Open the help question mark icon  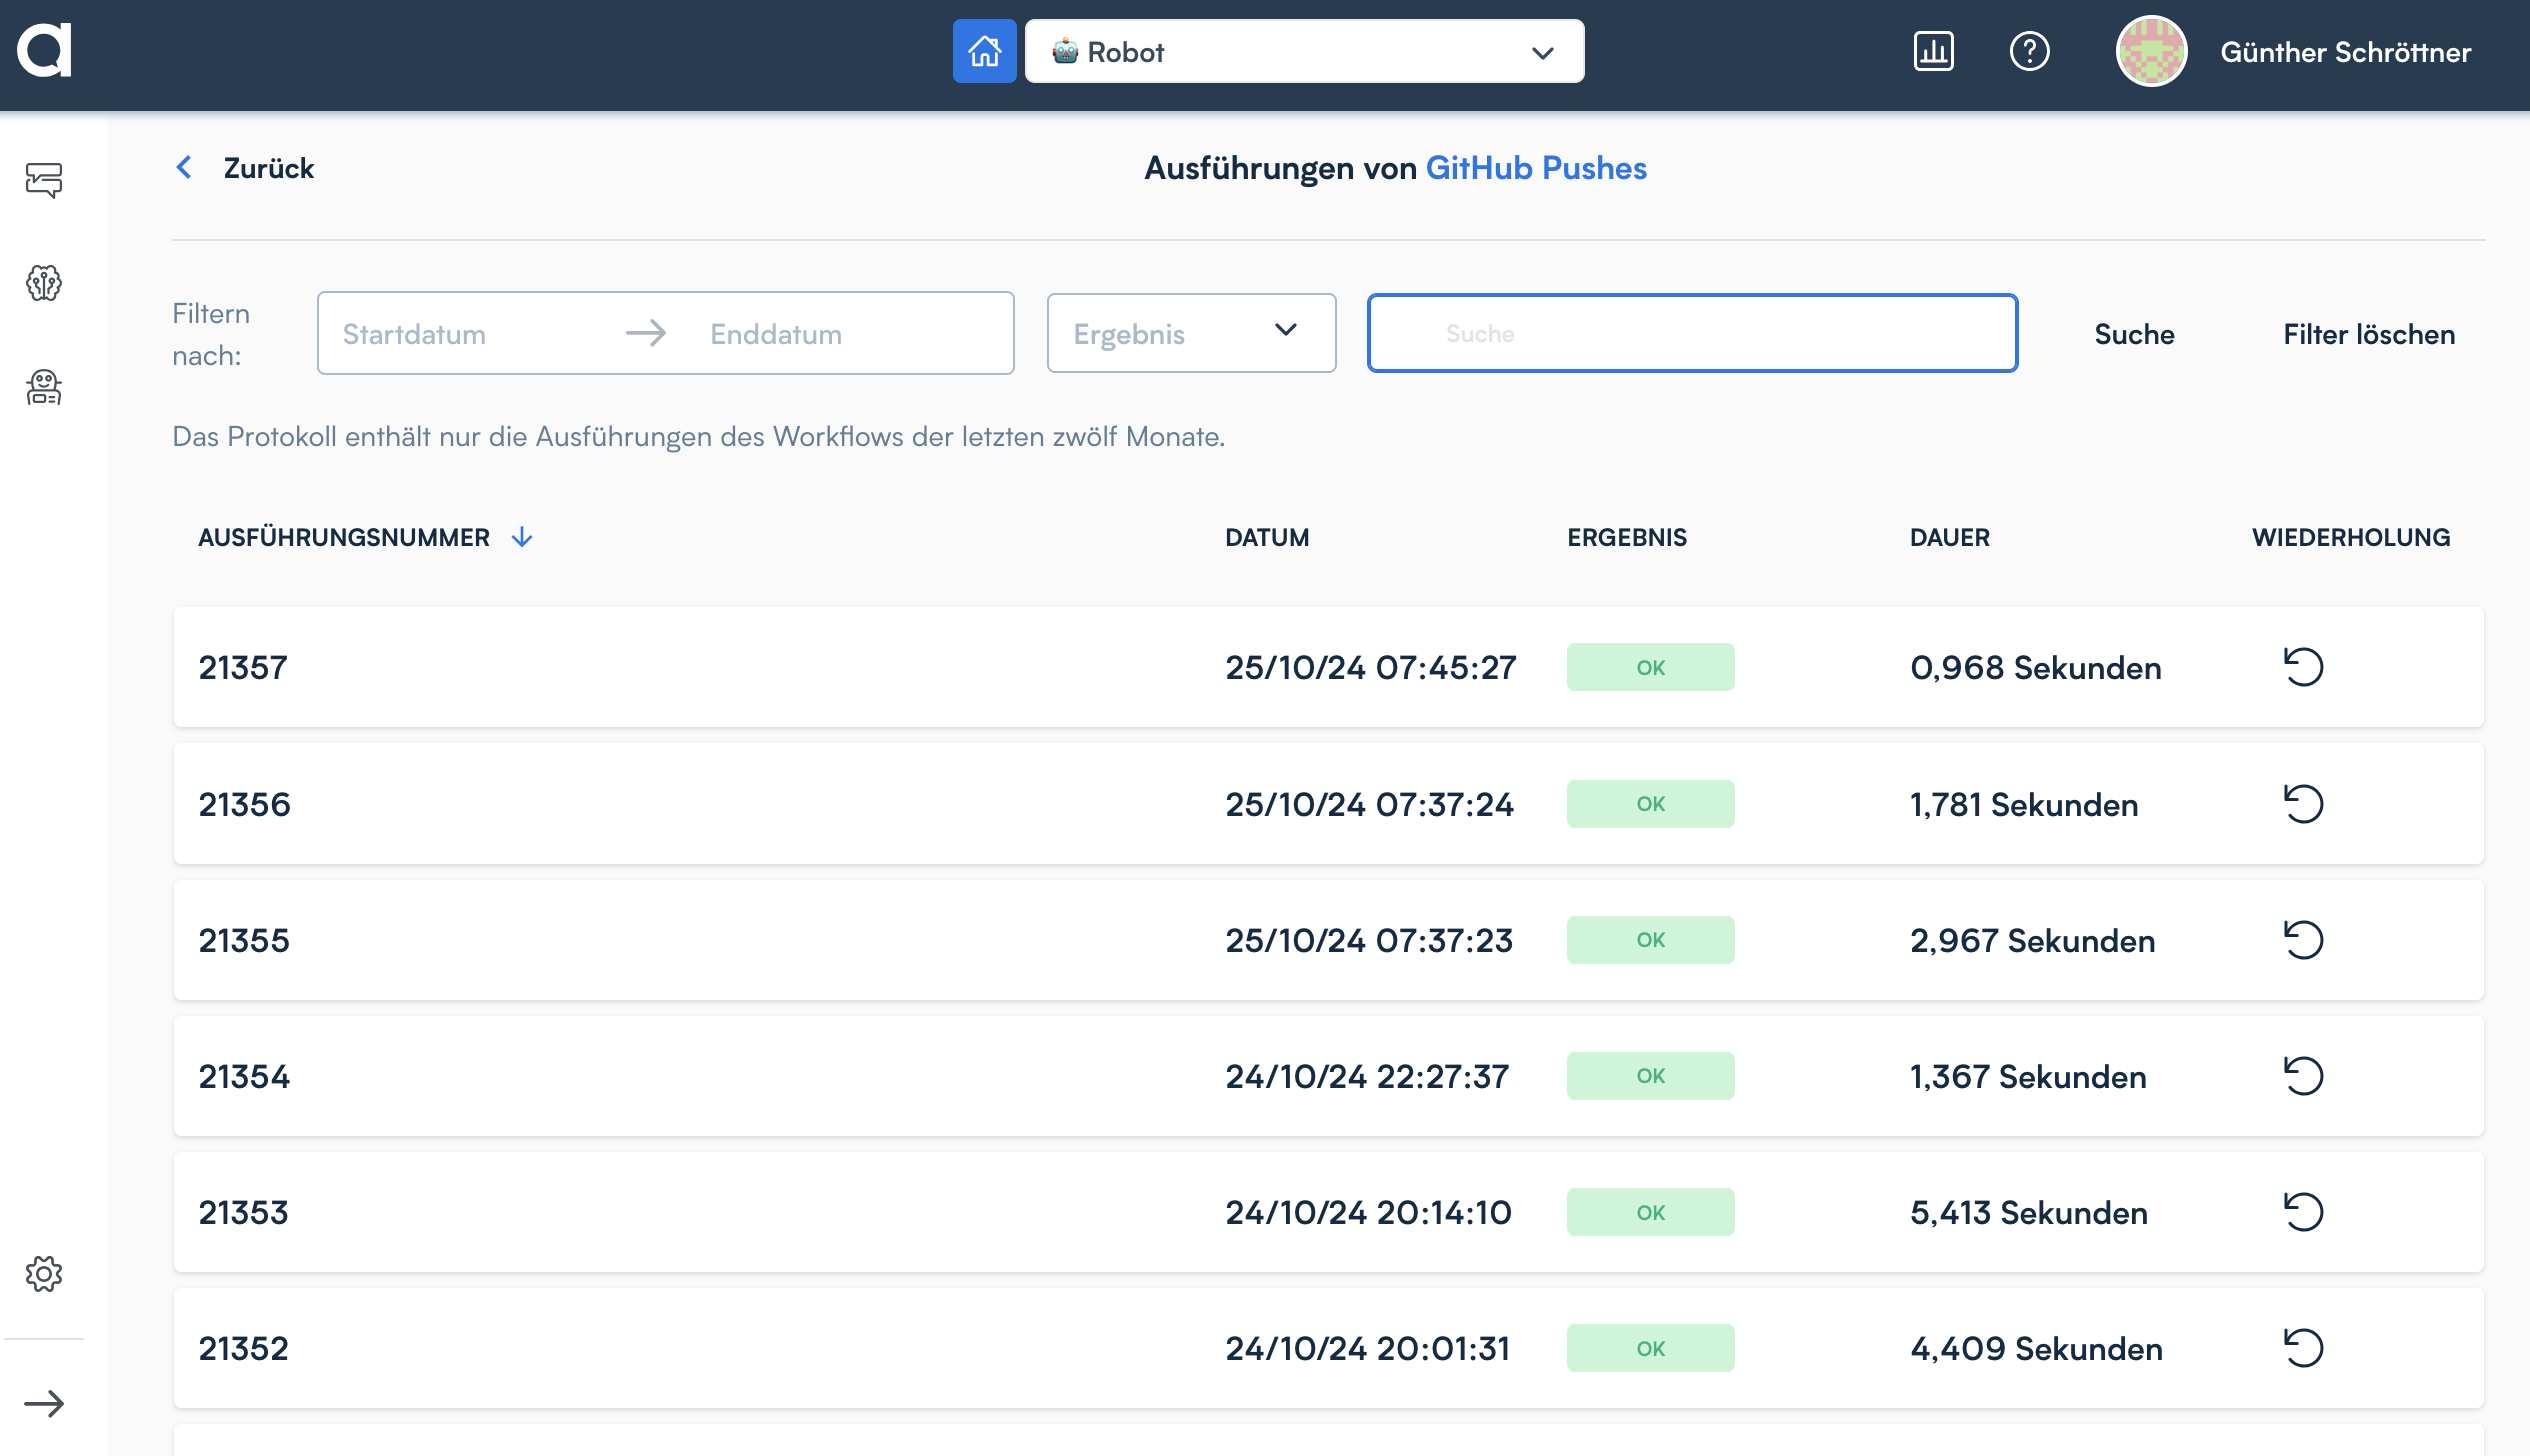coord(2029,51)
